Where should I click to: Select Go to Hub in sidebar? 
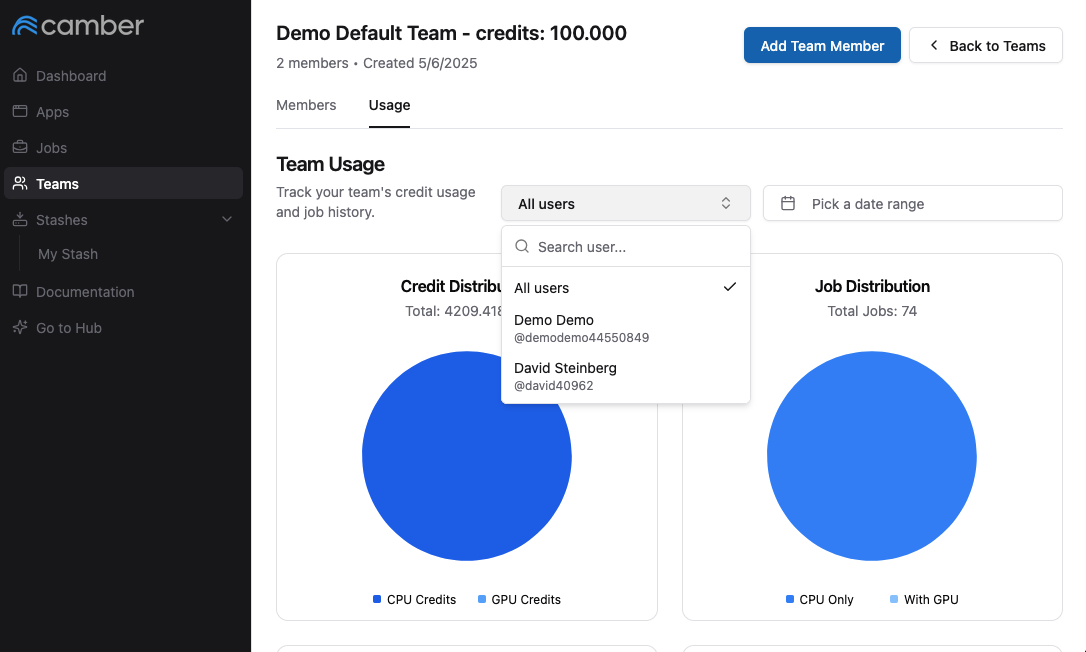[x=123, y=328]
